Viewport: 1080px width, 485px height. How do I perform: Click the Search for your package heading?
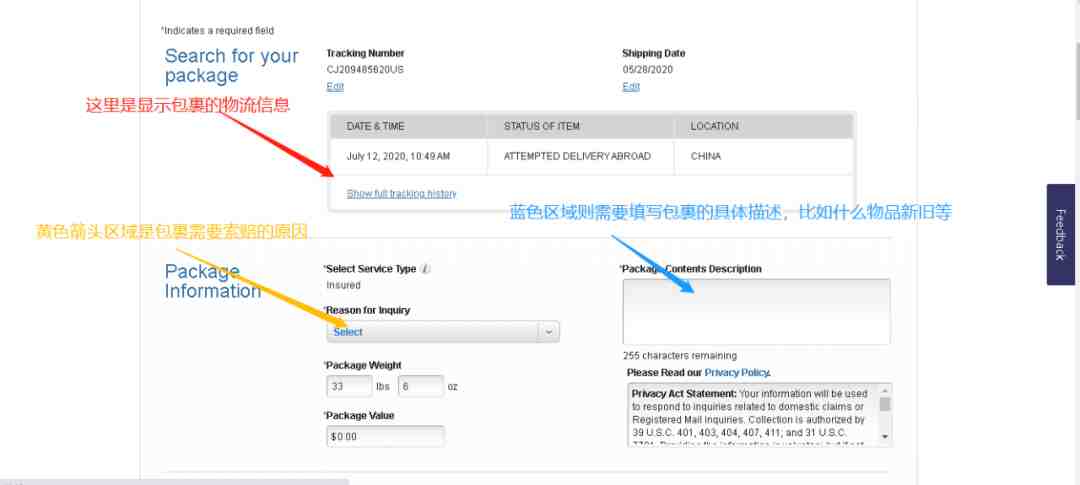pos(231,65)
